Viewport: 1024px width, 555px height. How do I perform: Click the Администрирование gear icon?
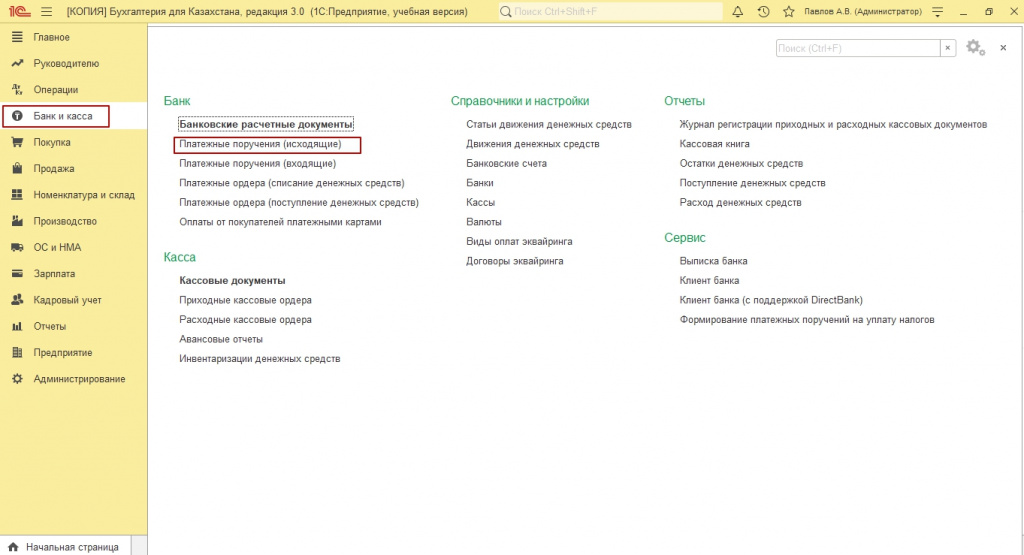[x=17, y=379]
